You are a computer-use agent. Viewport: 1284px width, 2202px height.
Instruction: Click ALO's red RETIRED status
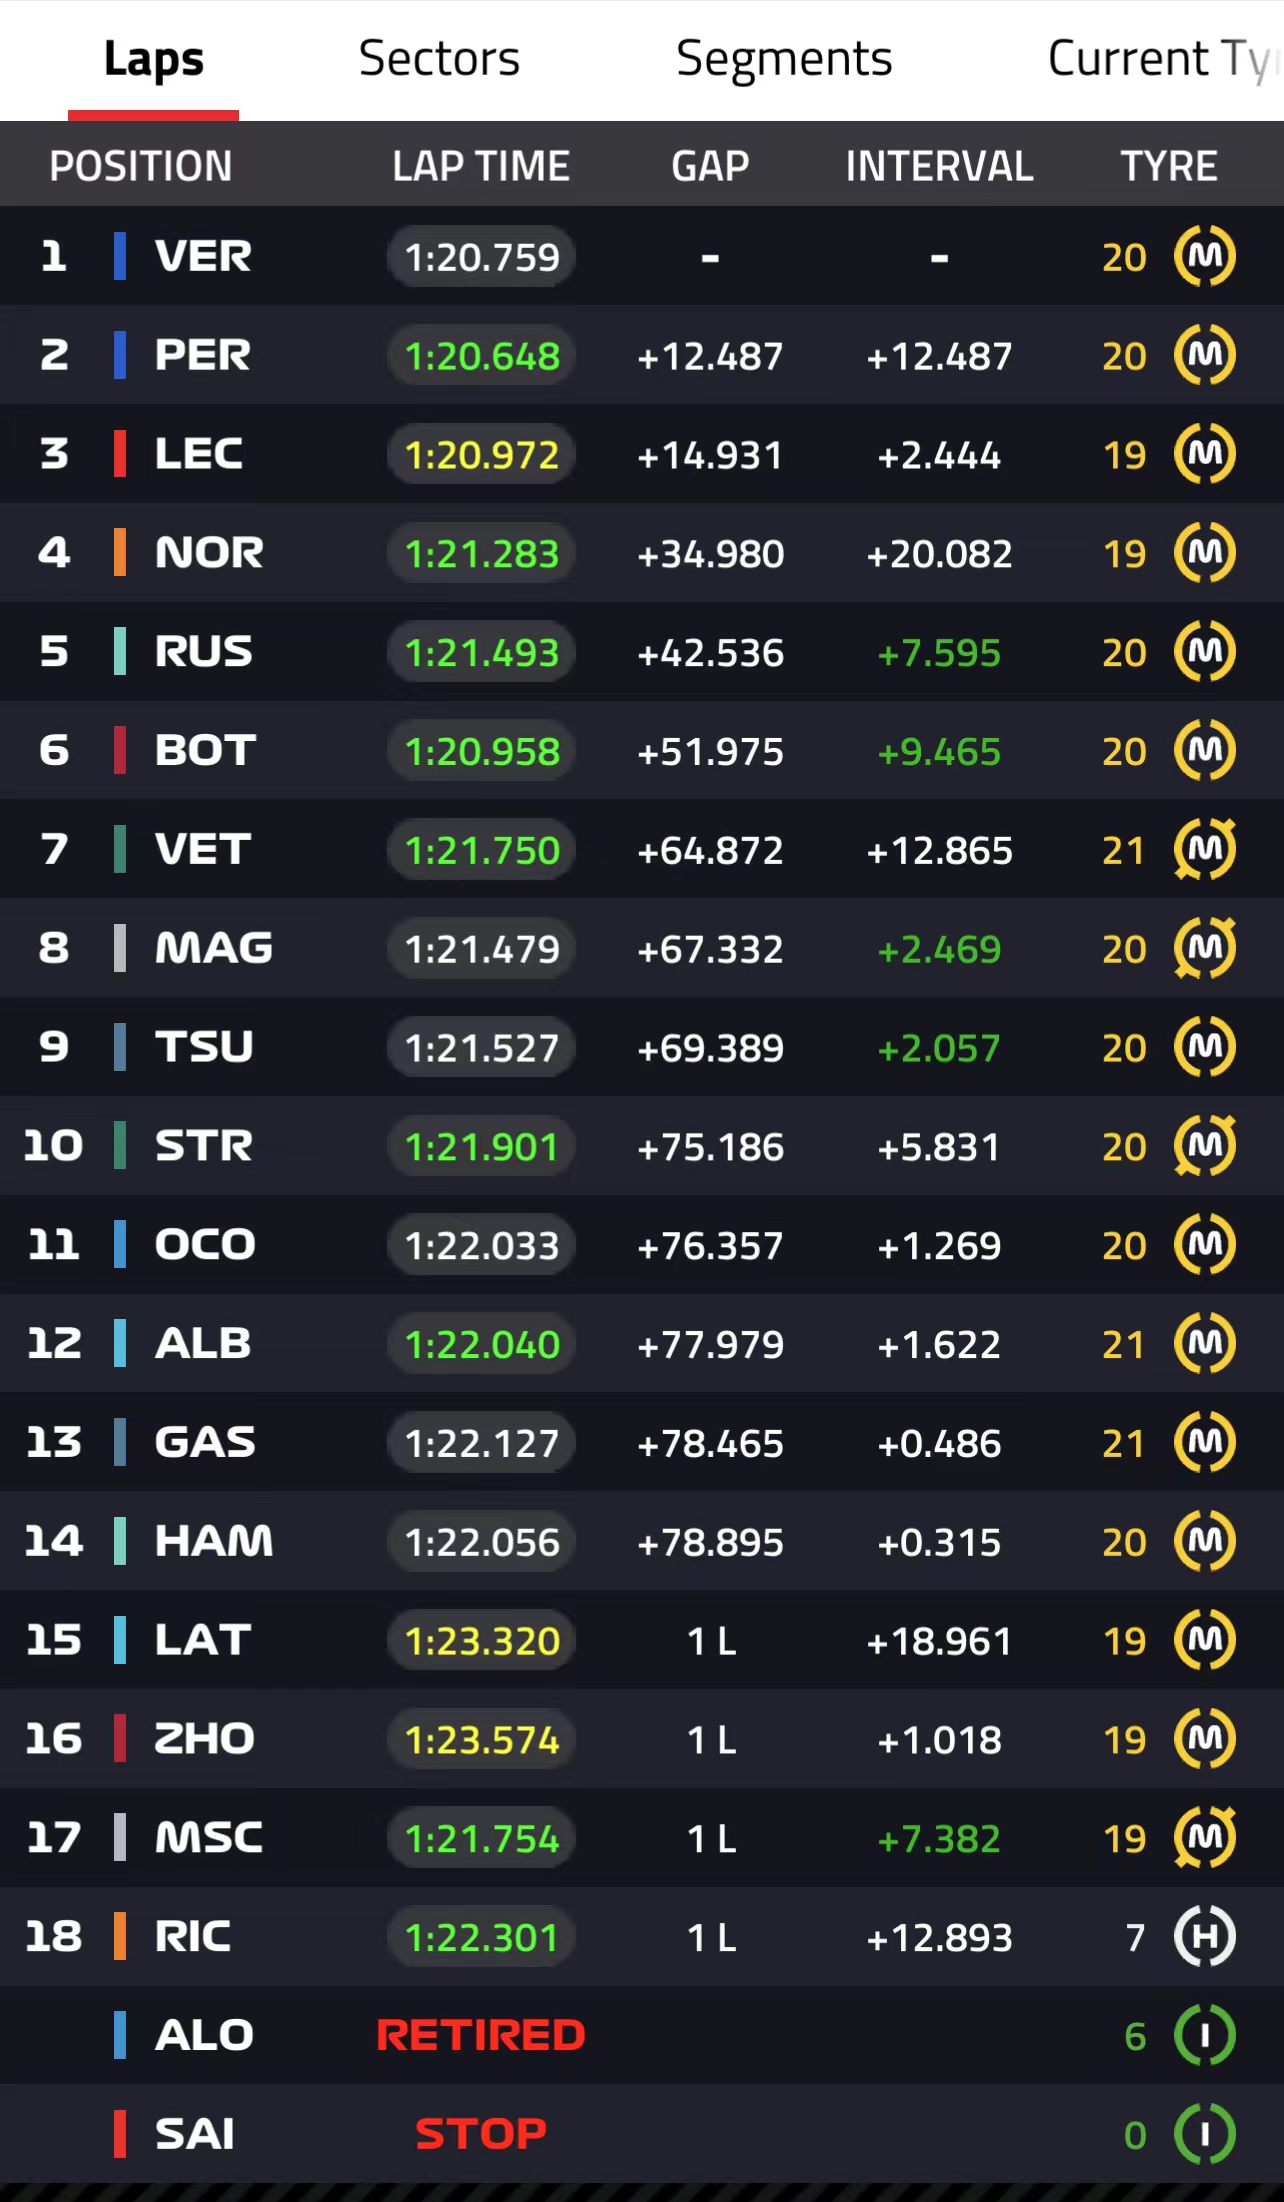481,2035
